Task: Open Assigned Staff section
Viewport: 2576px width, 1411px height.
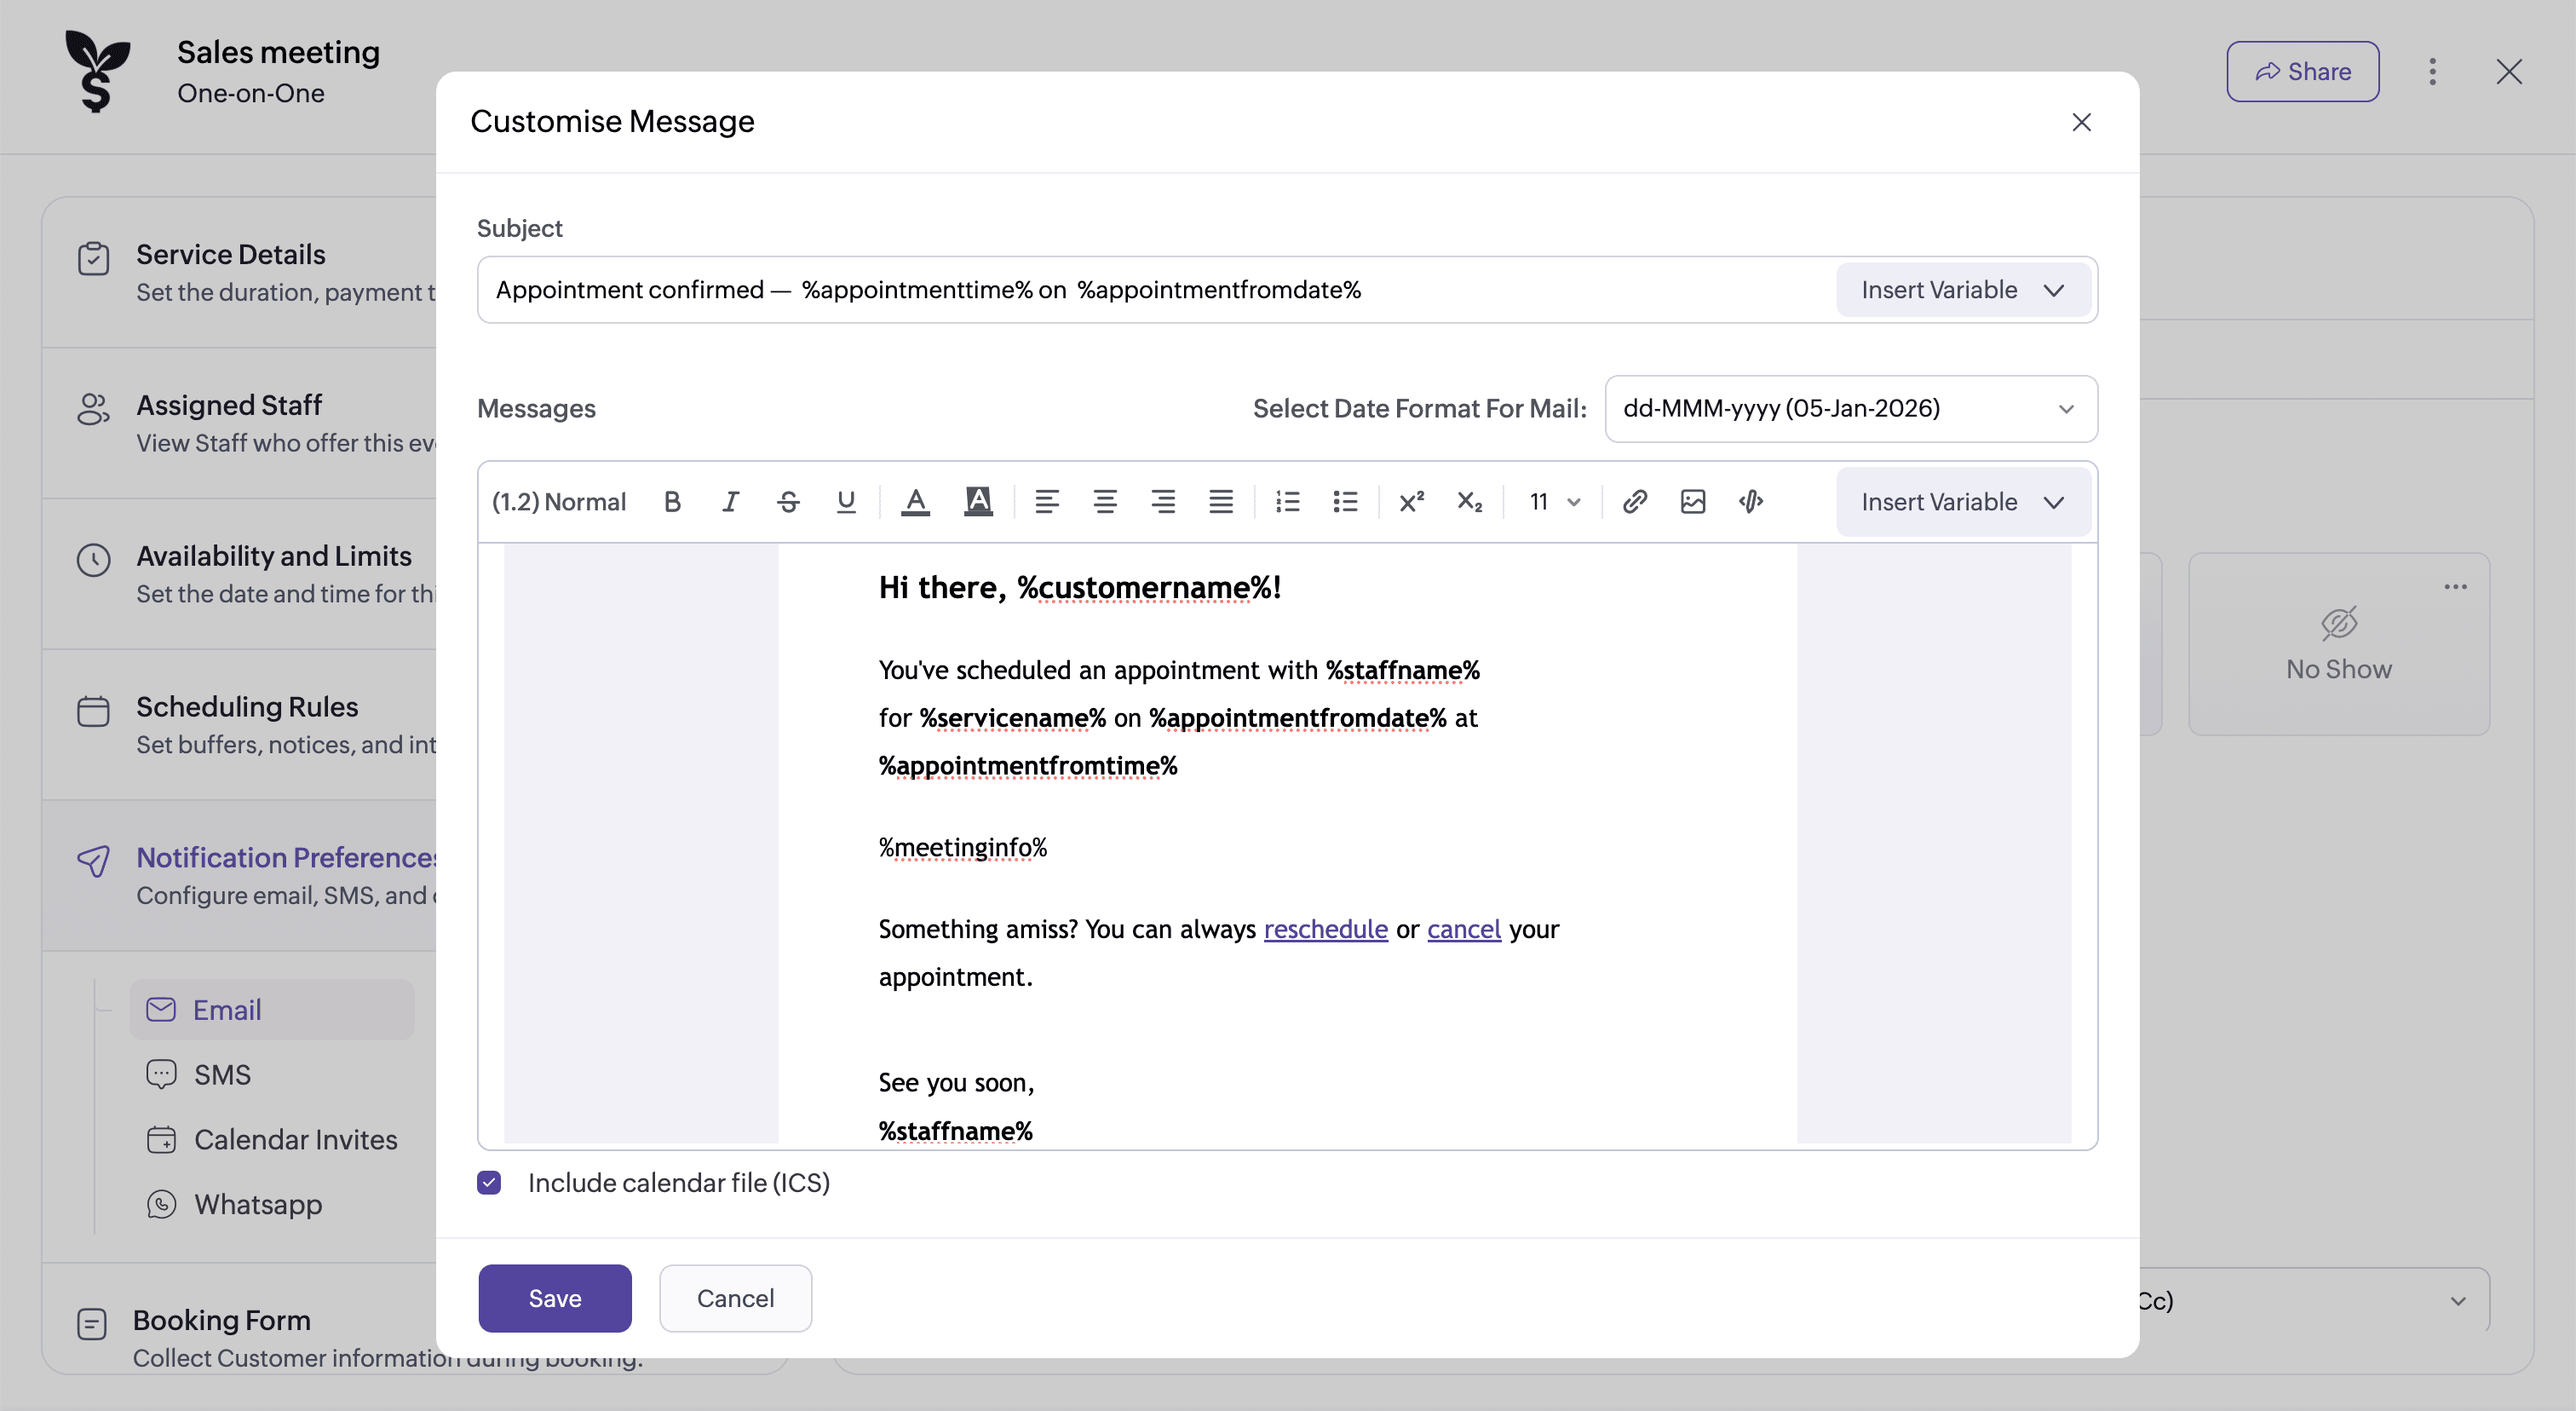Action: [x=240, y=423]
